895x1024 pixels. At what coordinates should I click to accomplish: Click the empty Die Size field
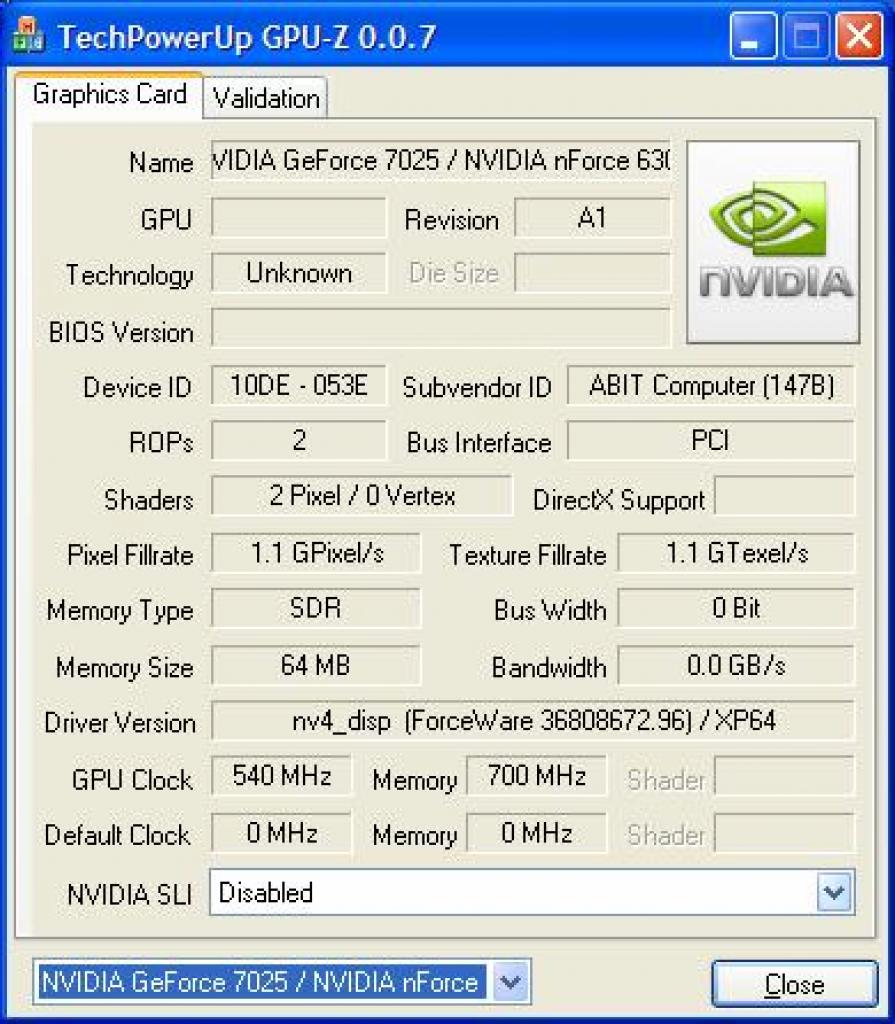(x=593, y=273)
